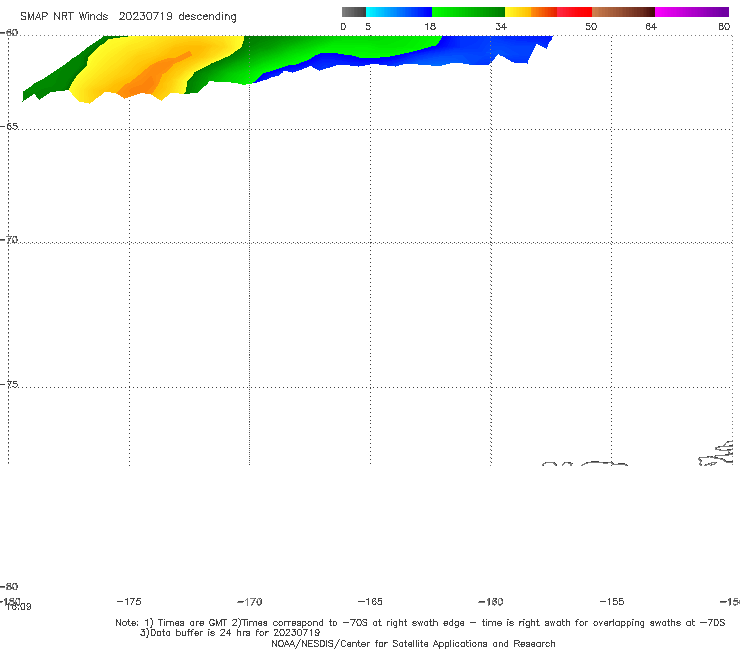Click the latitude label "-65"
Screen dimensions: 740x650
point(9,127)
